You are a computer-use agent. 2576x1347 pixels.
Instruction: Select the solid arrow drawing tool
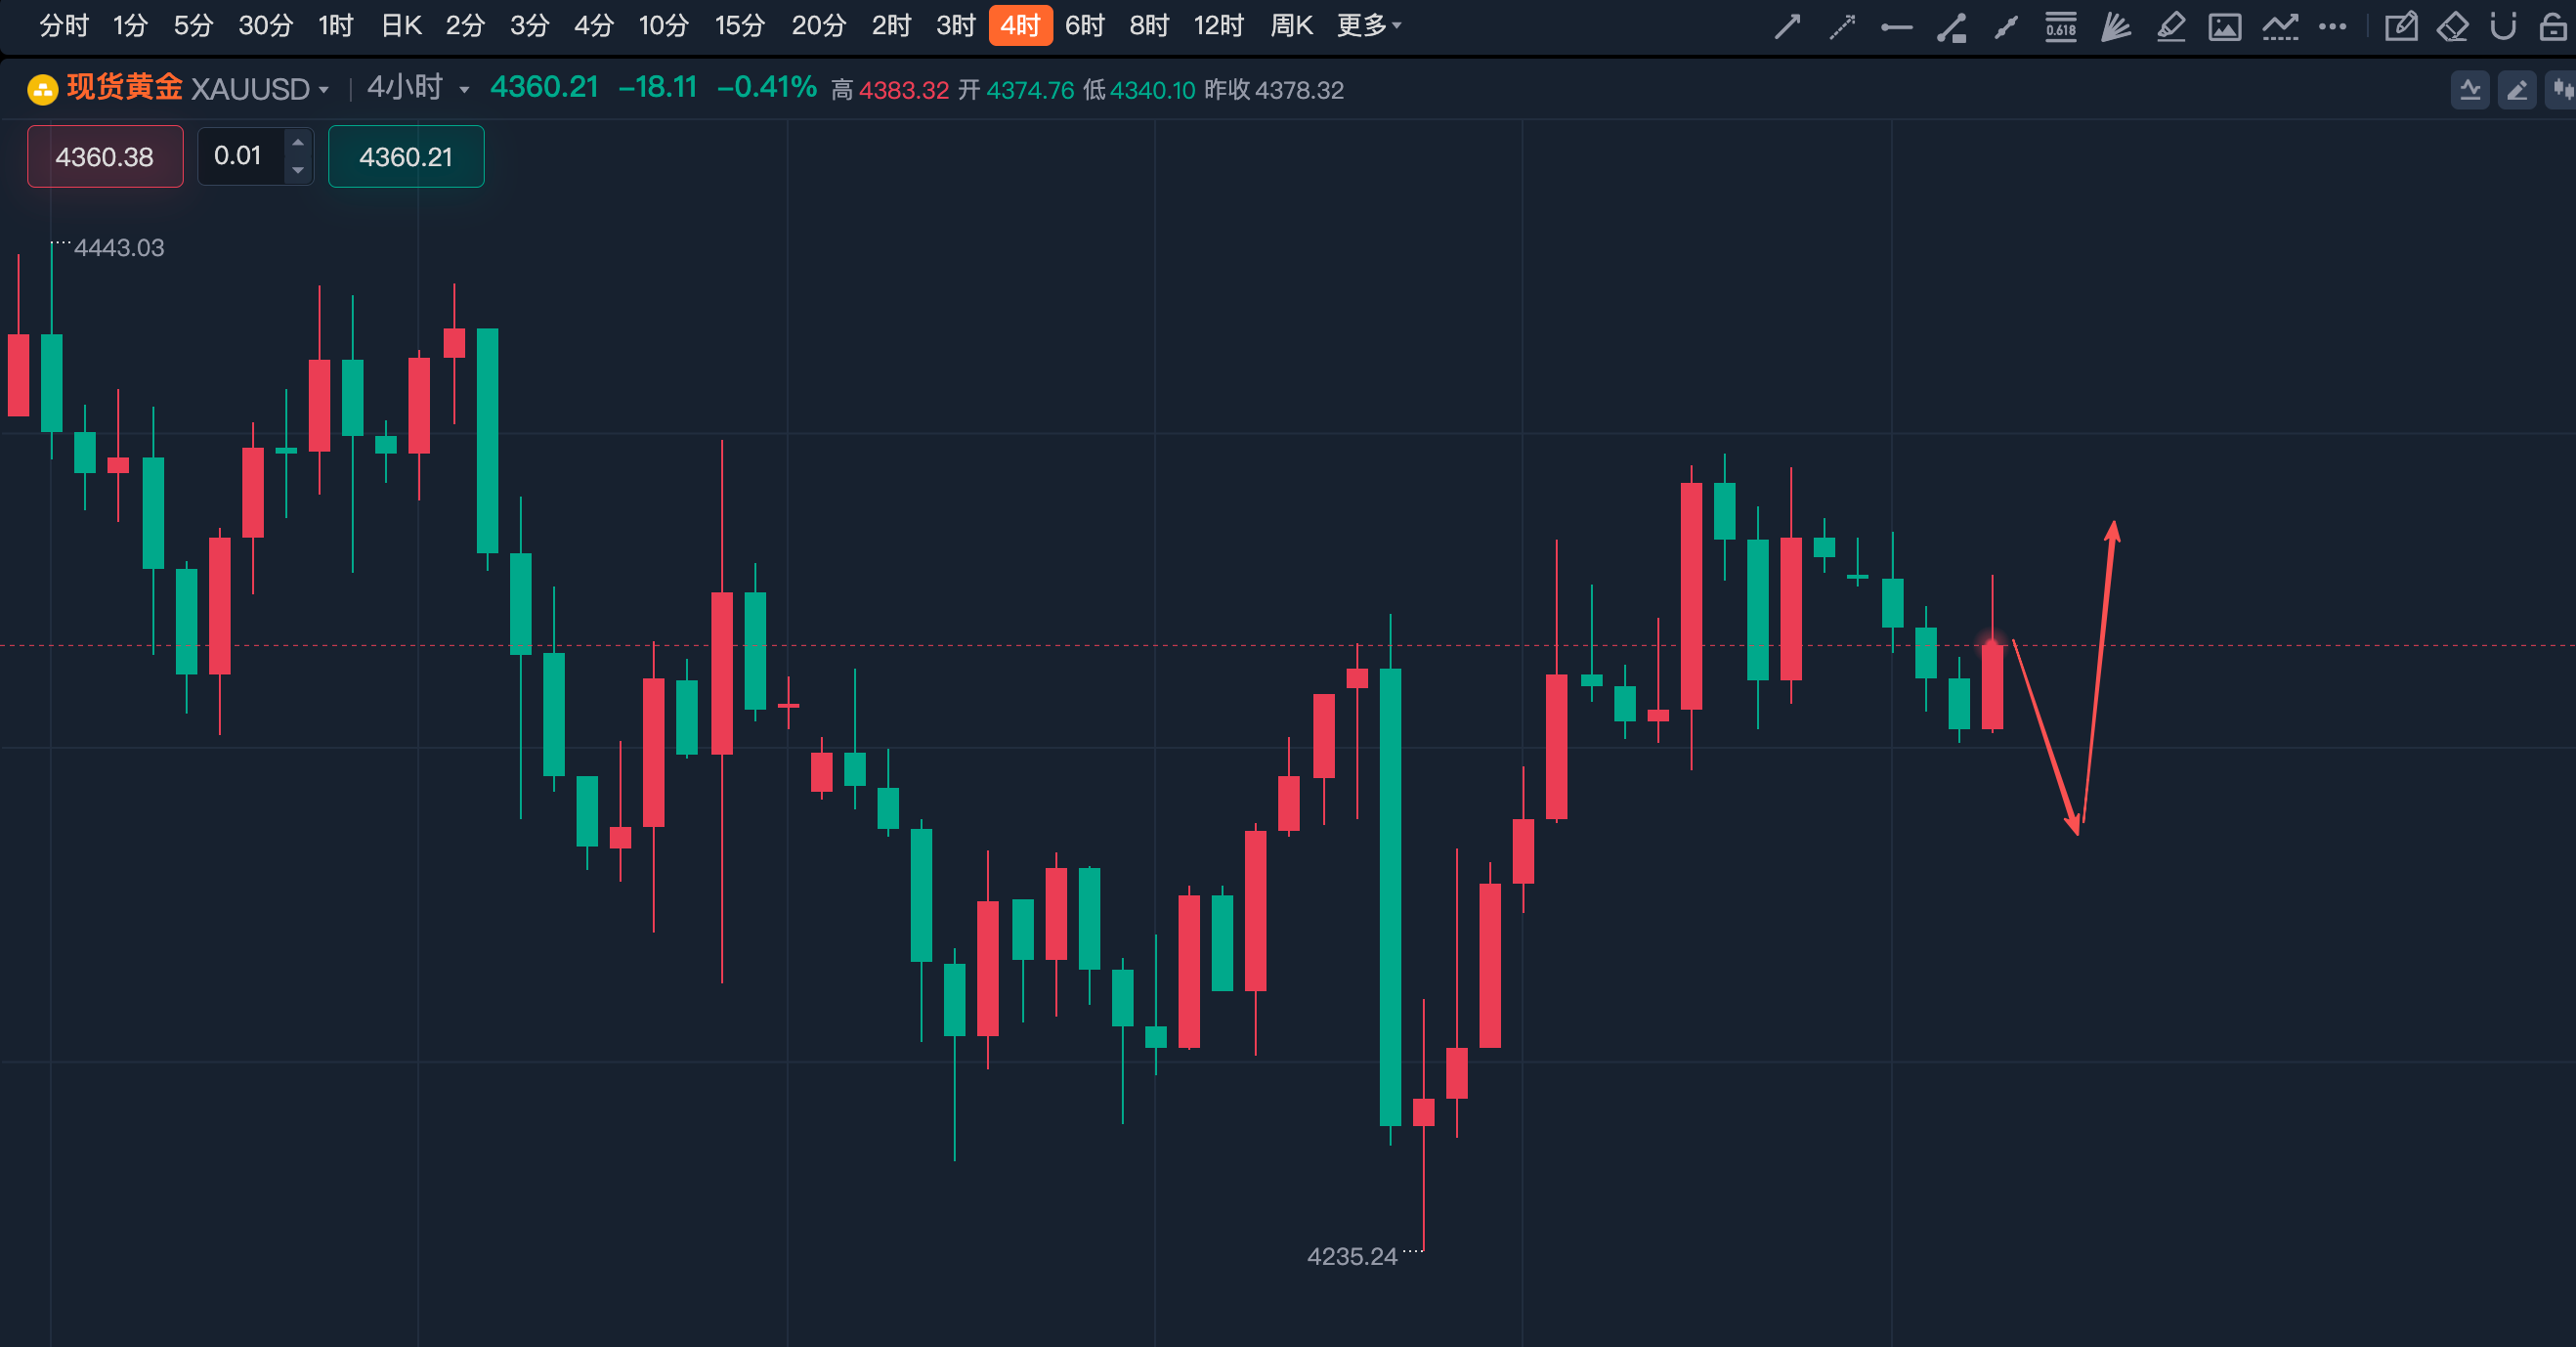[x=1787, y=27]
